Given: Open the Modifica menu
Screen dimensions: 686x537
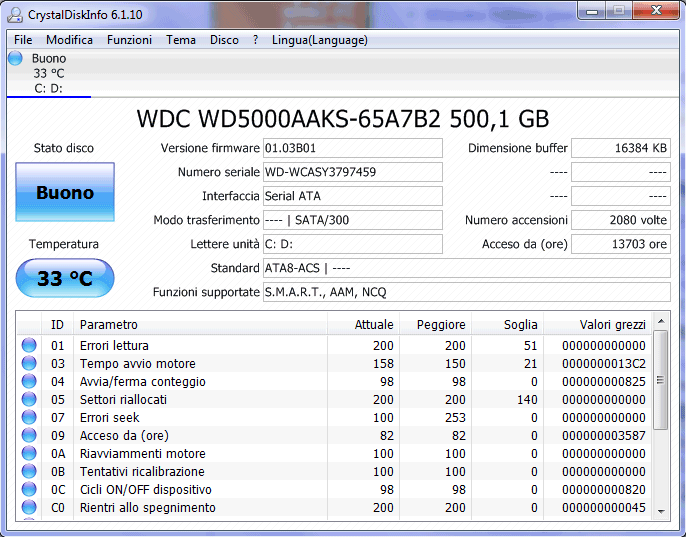Looking at the screenshot, I should 69,40.
